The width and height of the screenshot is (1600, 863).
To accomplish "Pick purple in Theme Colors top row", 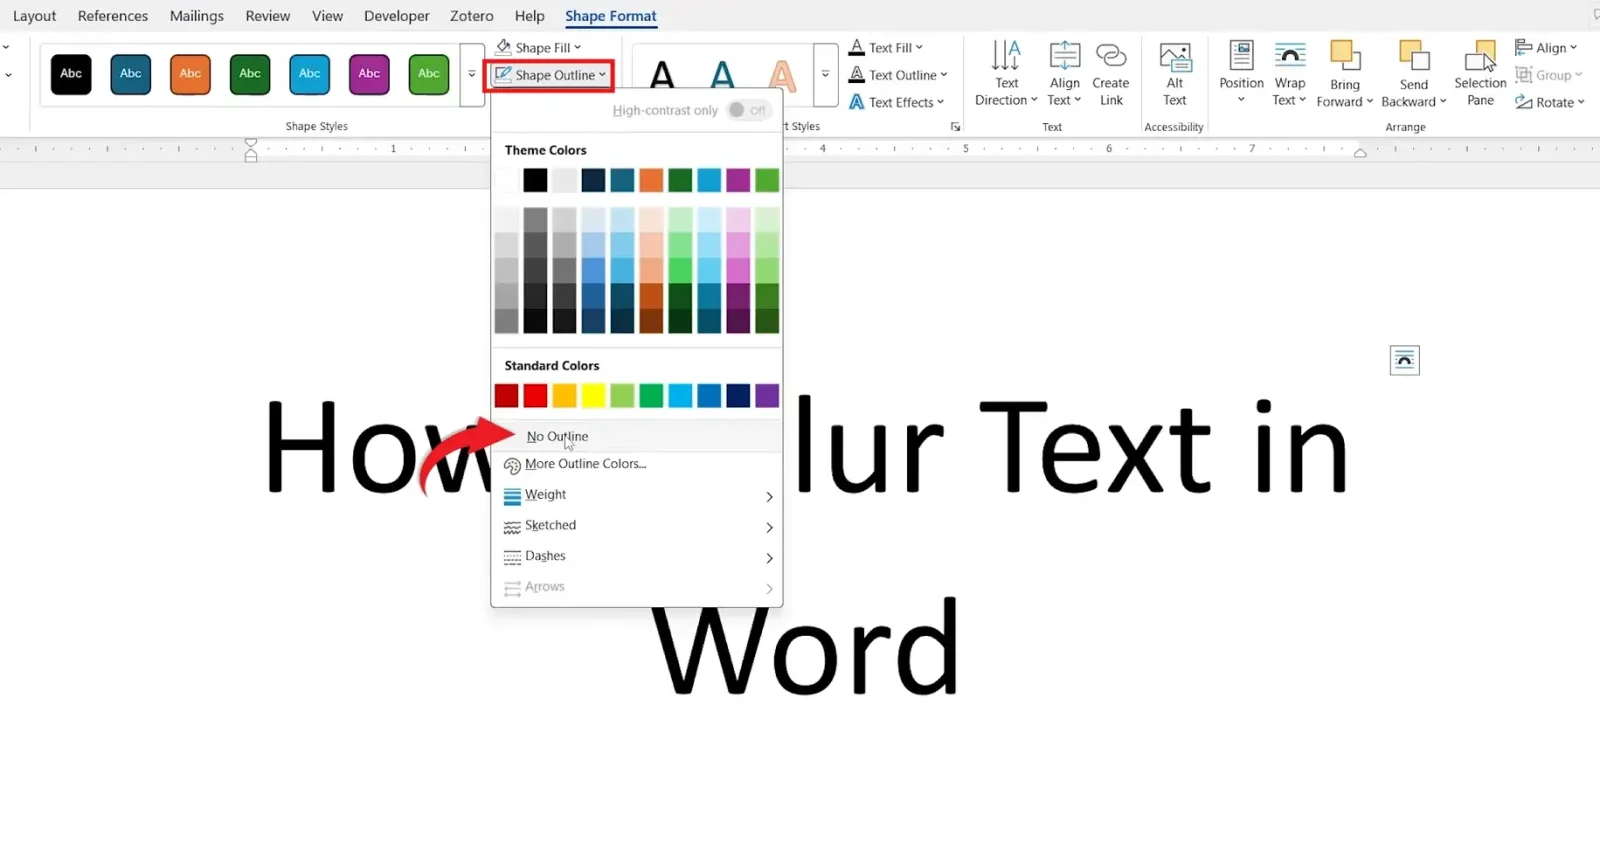I will tap(738, 180).
